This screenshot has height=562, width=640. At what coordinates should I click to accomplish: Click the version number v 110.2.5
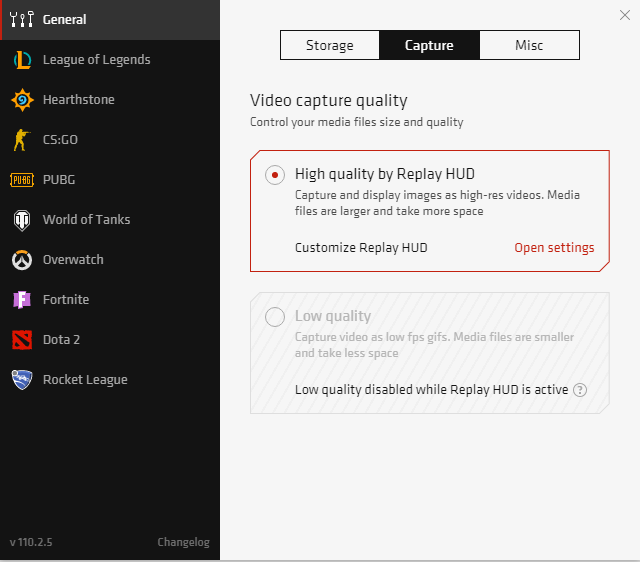(31, 542)
